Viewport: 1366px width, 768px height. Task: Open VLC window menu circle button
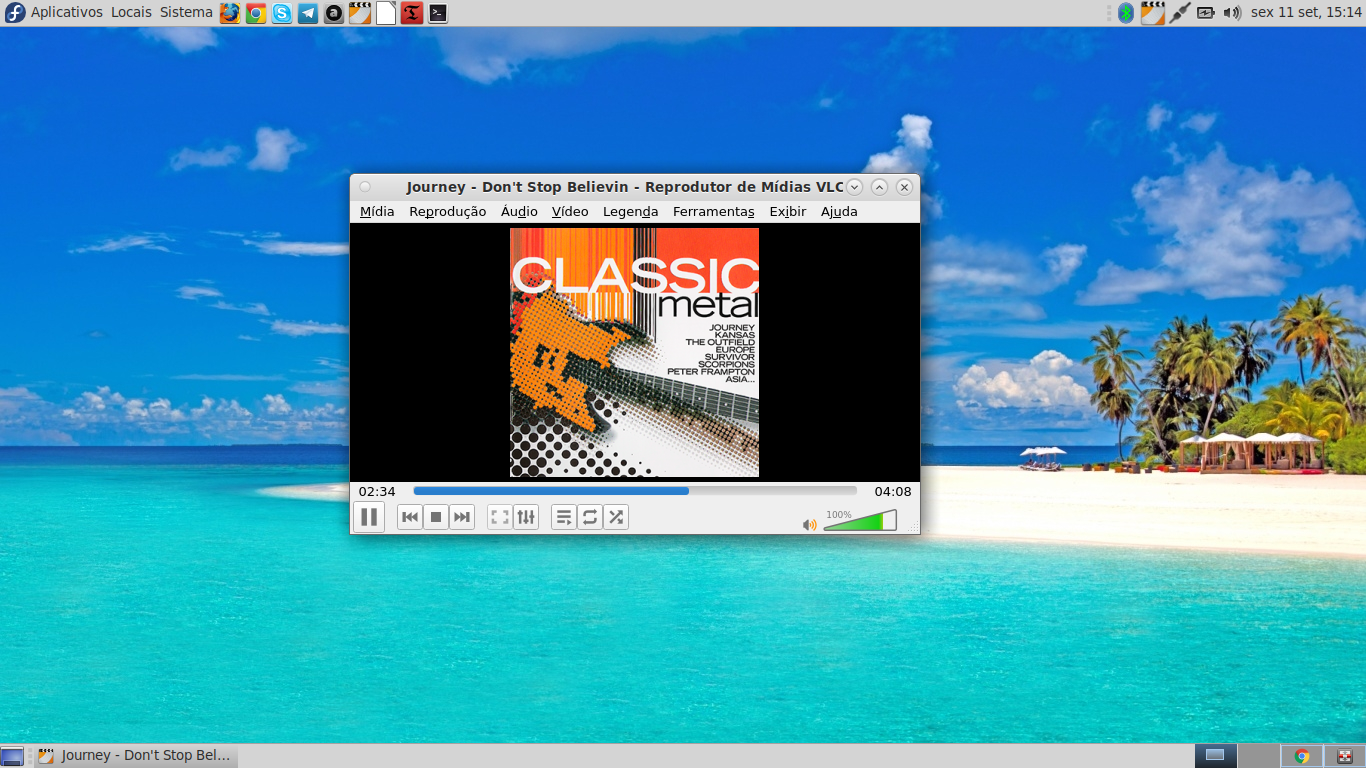click(365, 186)
